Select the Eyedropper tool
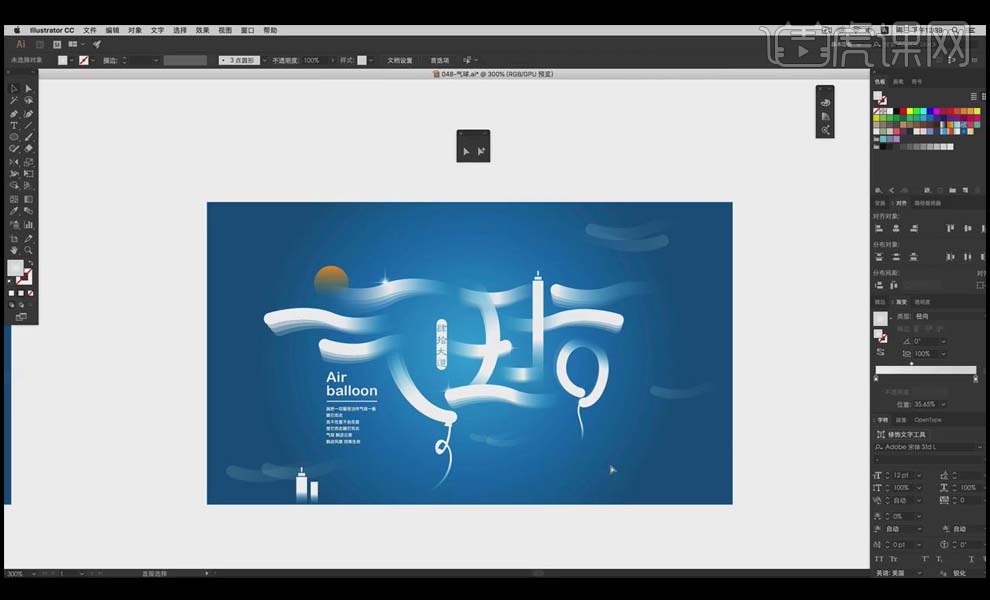990x600 pixels. point(13,211)
